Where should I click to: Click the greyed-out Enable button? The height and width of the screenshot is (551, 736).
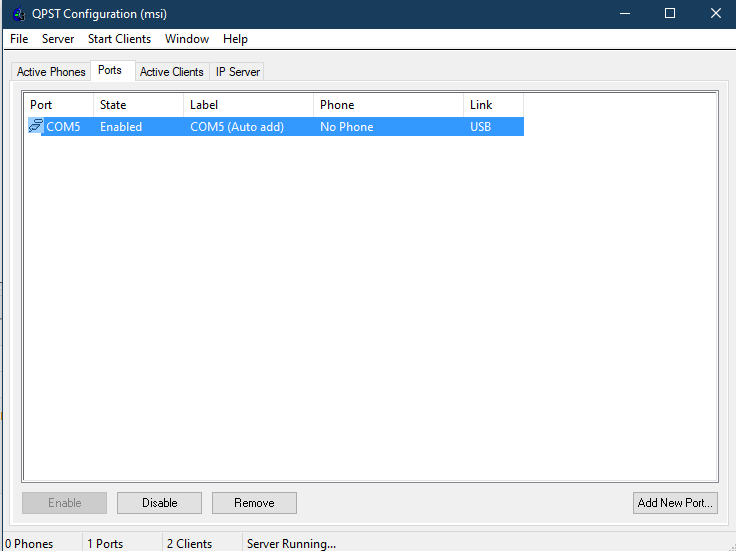[x=64, y=503]
